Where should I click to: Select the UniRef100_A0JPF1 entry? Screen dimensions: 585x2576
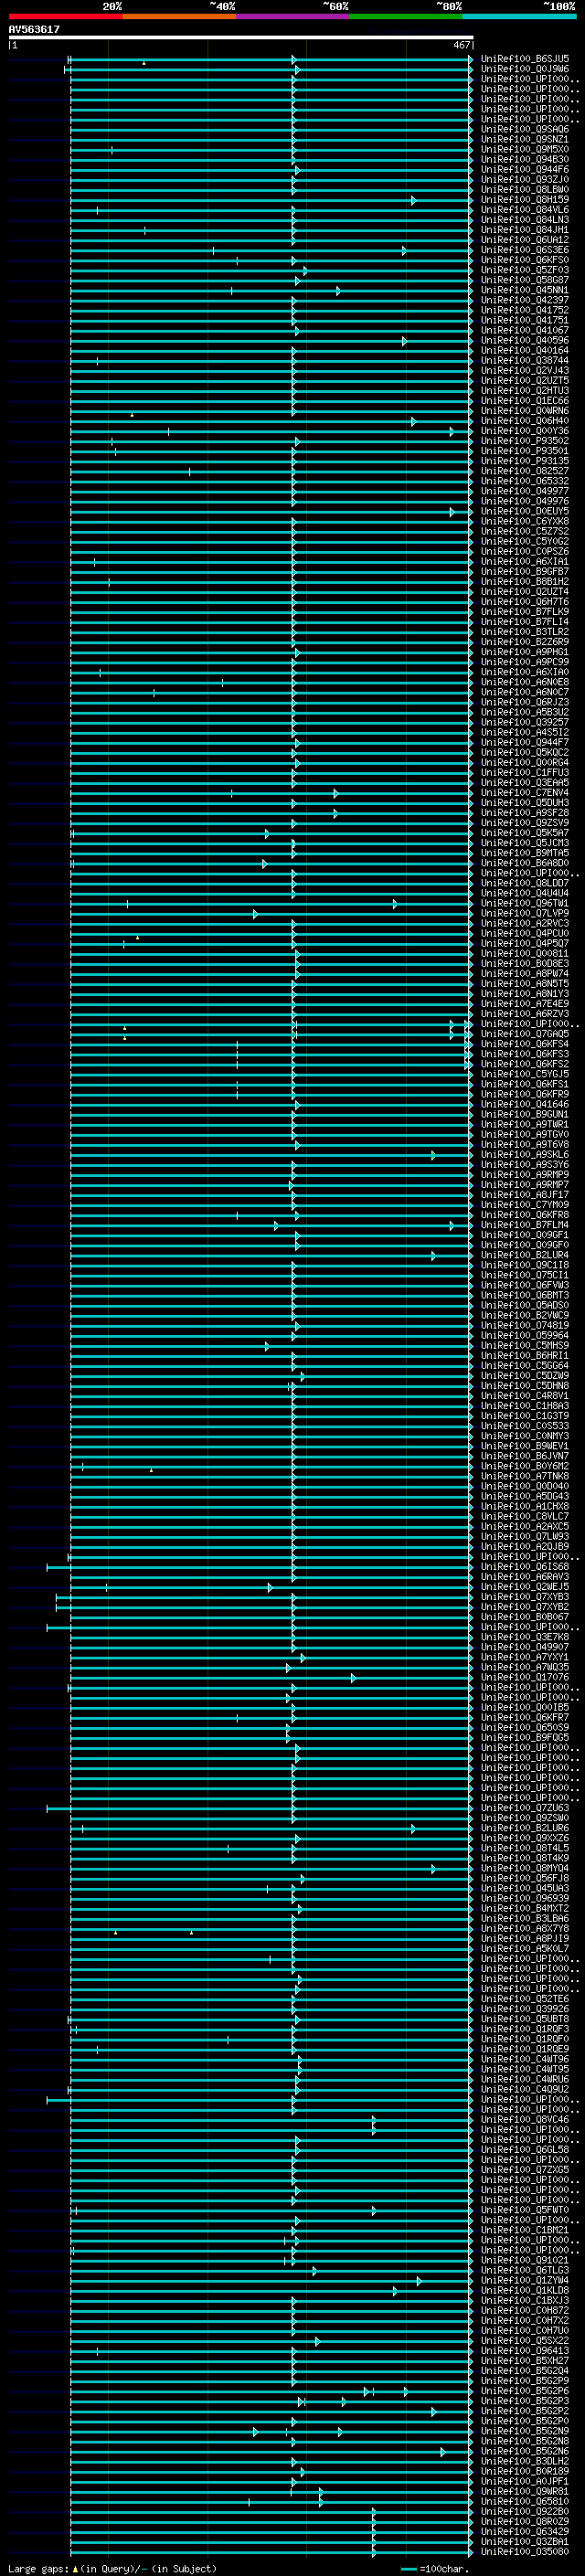point(525,2481)
